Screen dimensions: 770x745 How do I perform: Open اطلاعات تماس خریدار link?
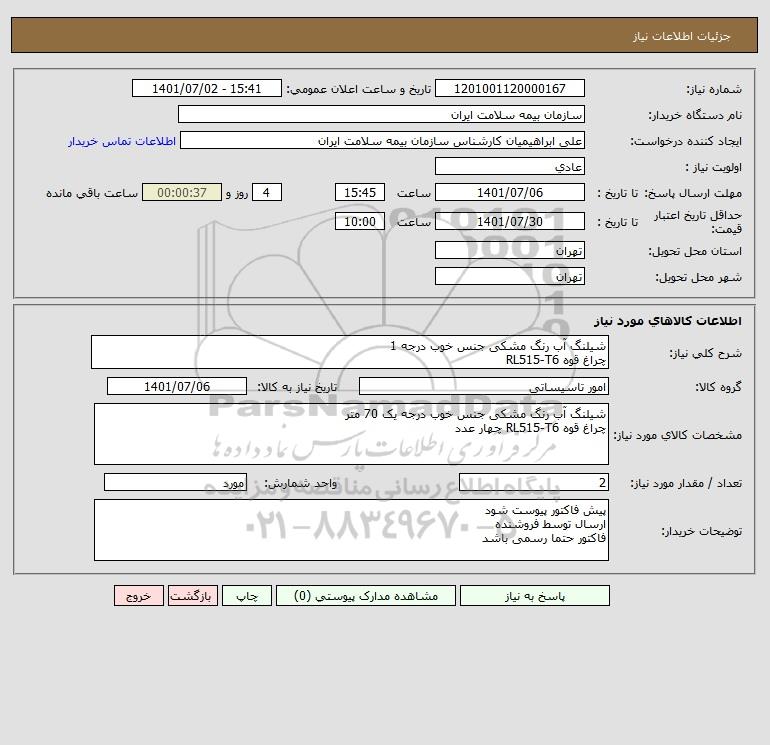(122, 141)
